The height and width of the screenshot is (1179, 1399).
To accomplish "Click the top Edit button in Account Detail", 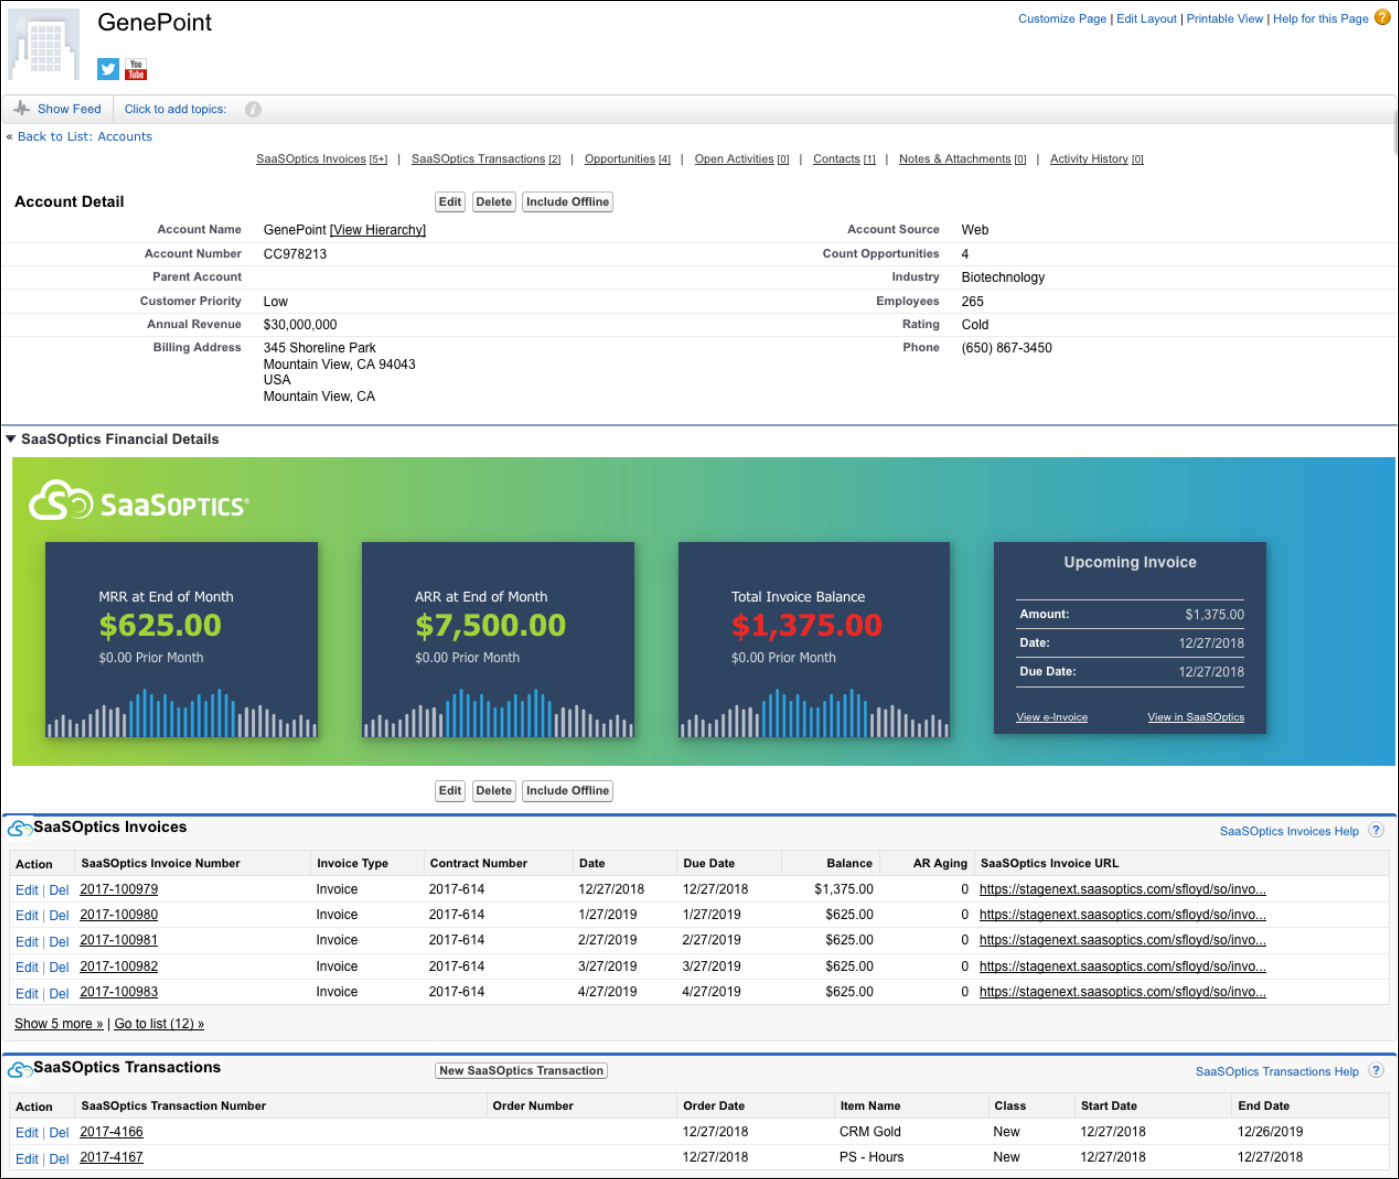I will (x=450, y=202).
